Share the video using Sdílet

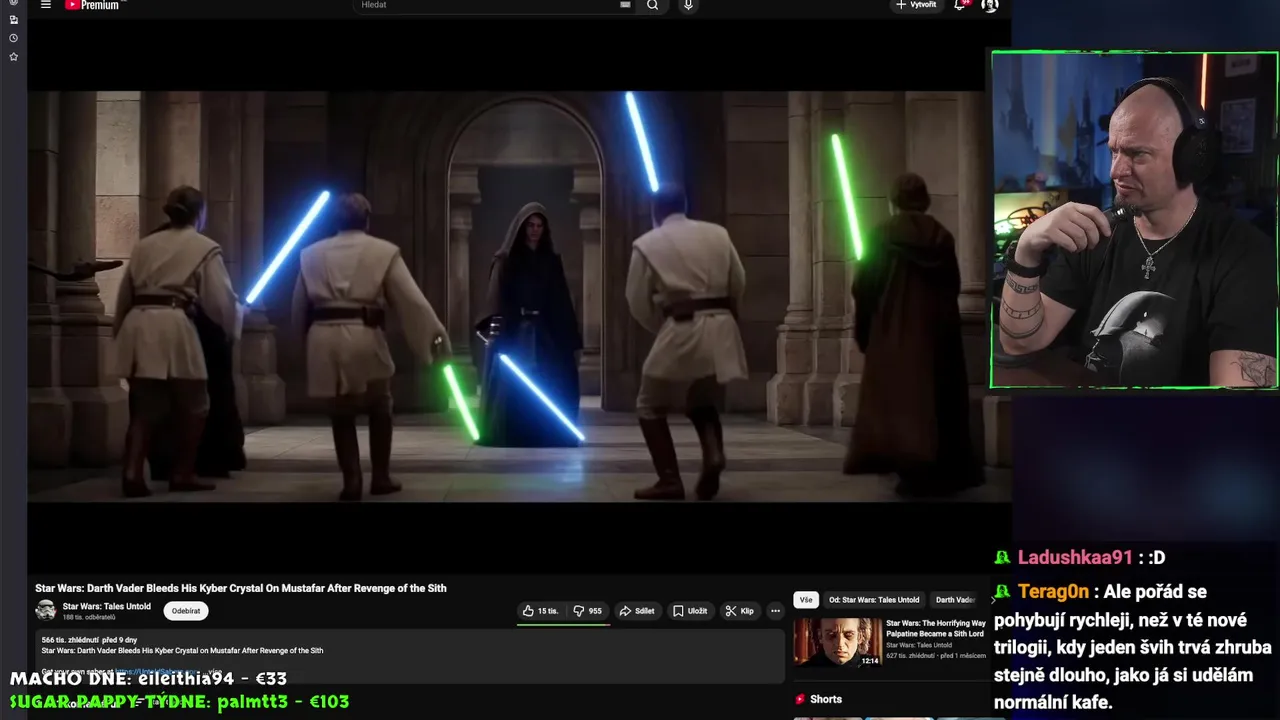point(637,611)
